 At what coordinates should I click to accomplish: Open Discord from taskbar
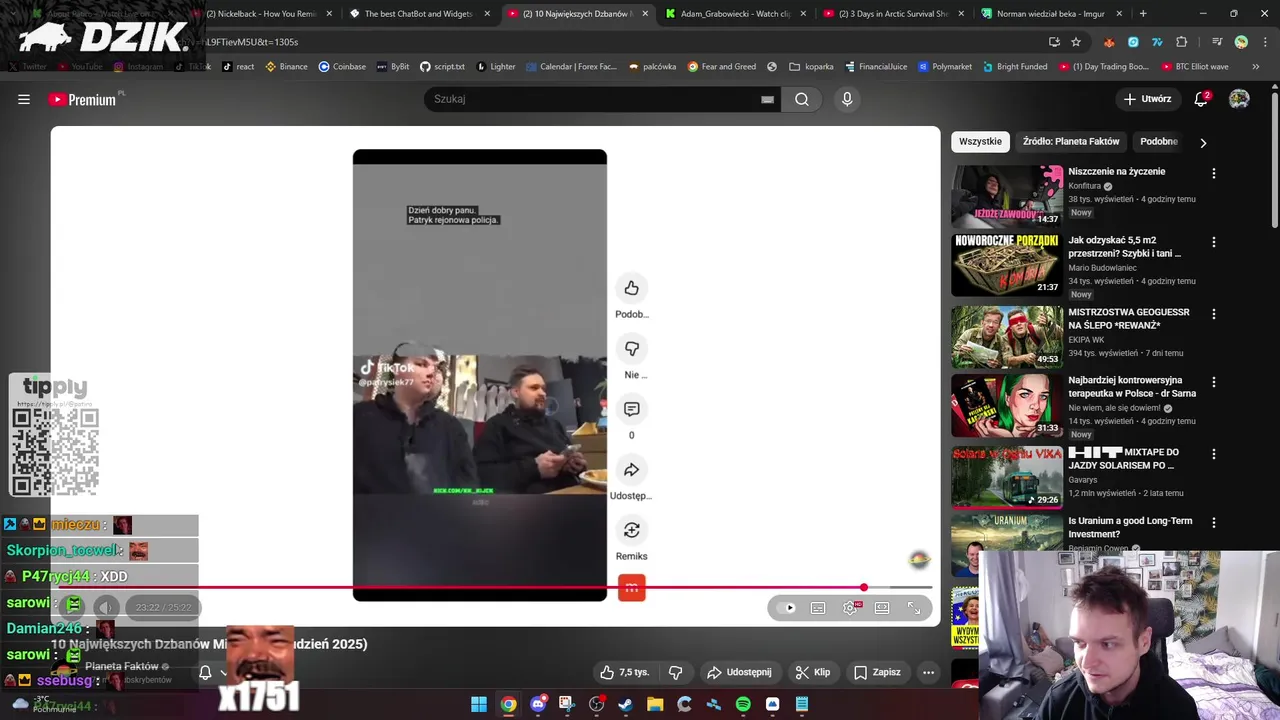pyautogui.click(x=538, y=704)
